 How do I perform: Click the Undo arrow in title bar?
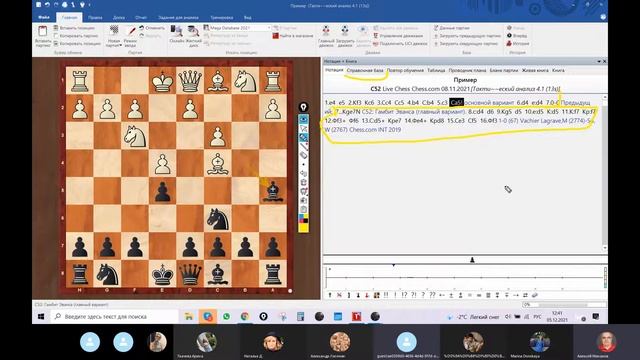tap(47, 5)
